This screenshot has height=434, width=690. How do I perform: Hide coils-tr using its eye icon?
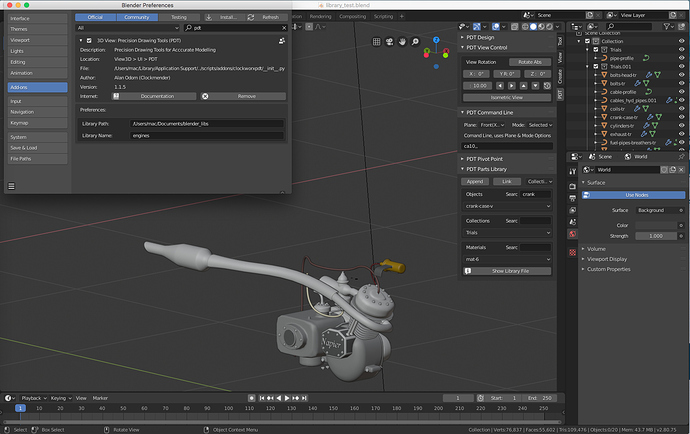(682, 109)
